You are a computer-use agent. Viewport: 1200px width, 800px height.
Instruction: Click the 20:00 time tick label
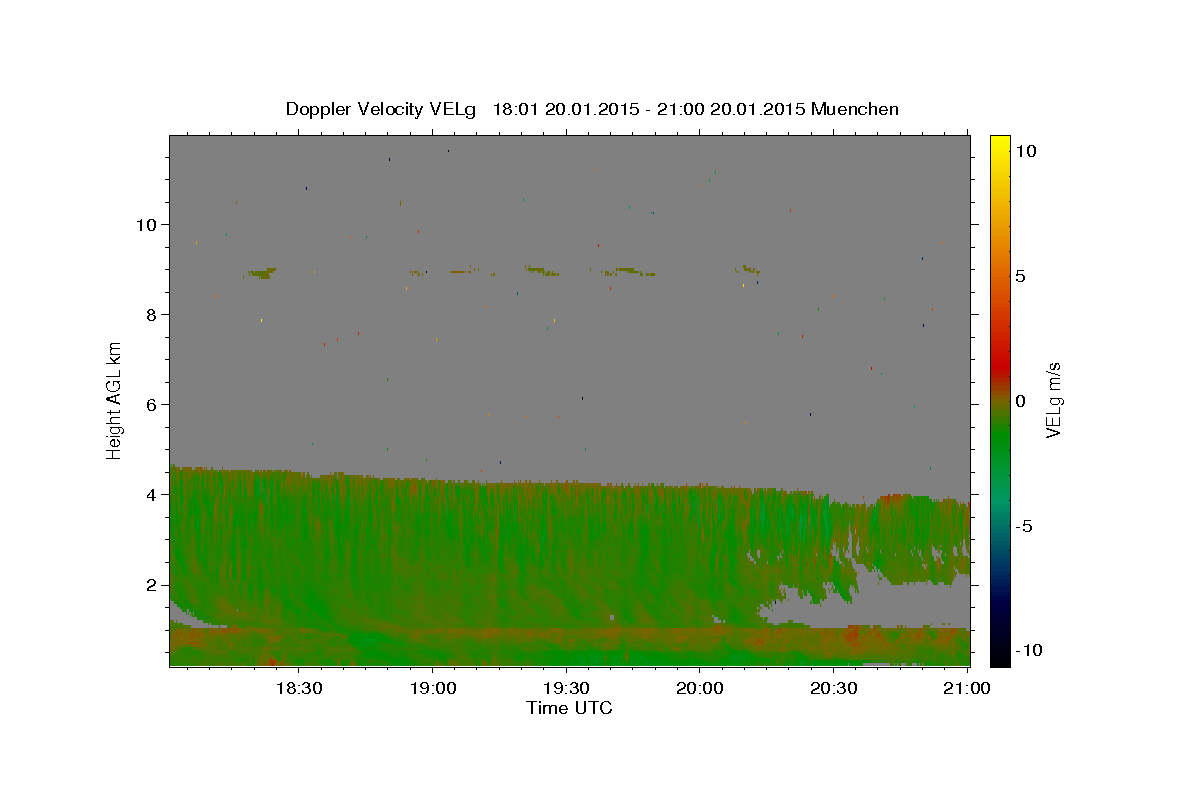tap(700, 688)
